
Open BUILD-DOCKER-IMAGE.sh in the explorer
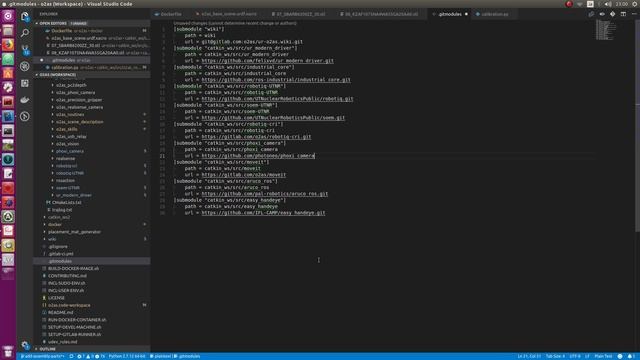[x=73, y=269]
